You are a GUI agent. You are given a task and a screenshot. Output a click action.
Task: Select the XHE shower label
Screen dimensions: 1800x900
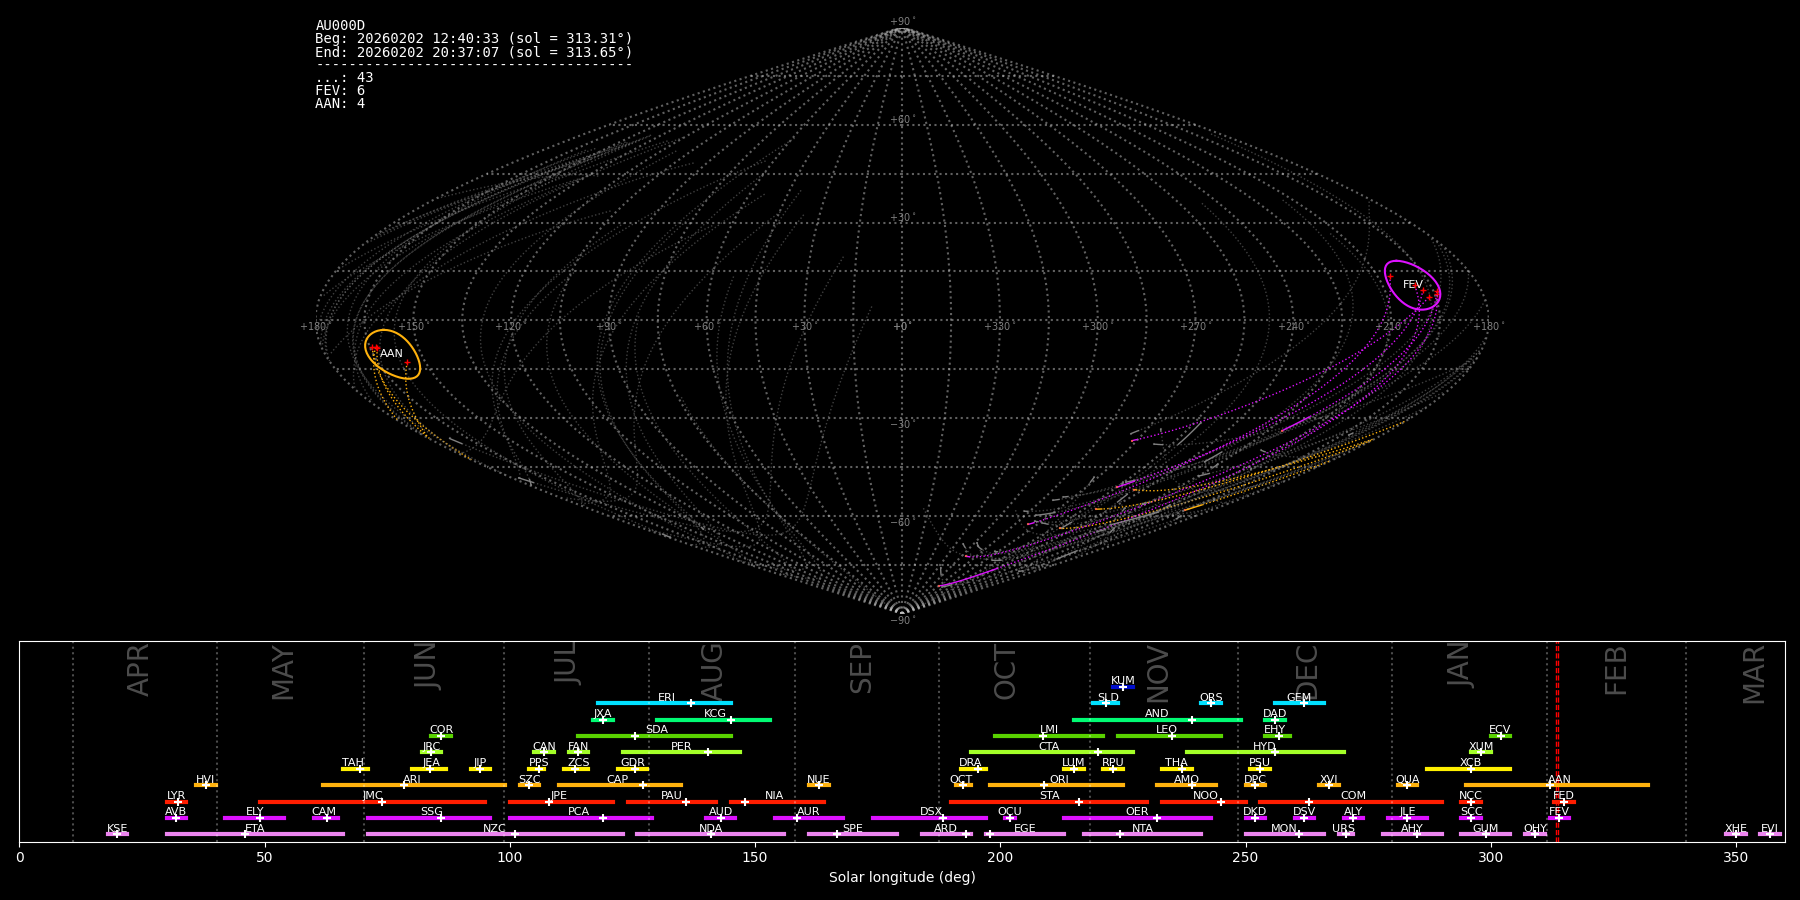(x=1736, y=829)
